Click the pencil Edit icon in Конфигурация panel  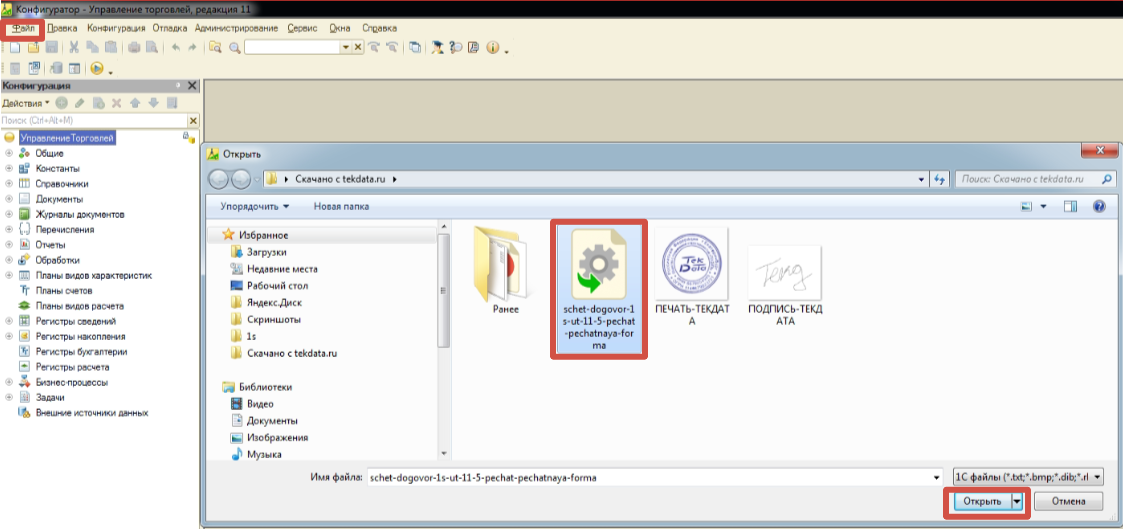tap(80, 104)
